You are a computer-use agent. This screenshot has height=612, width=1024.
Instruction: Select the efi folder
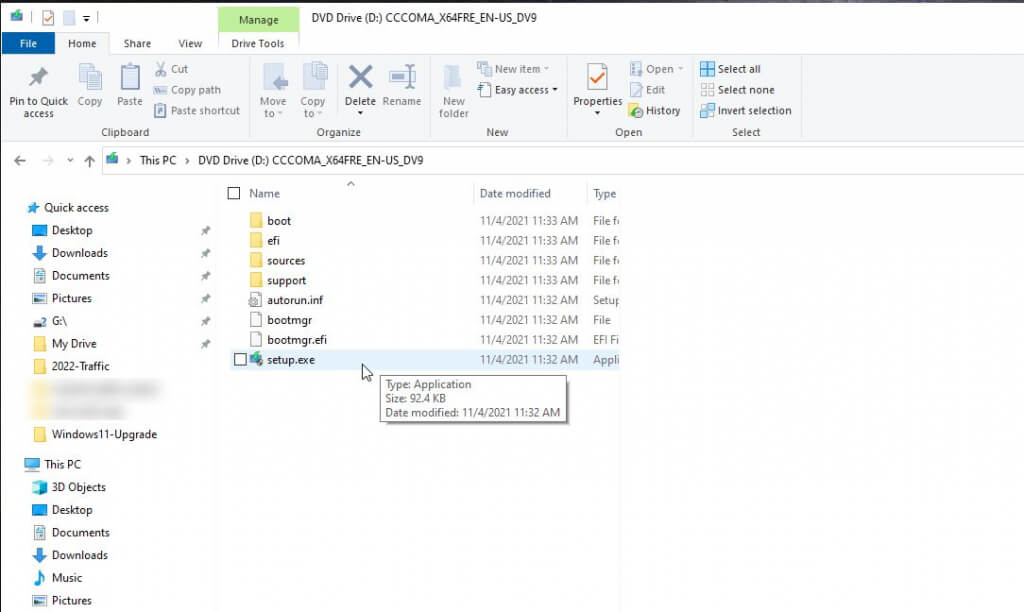tap(273, 240)
